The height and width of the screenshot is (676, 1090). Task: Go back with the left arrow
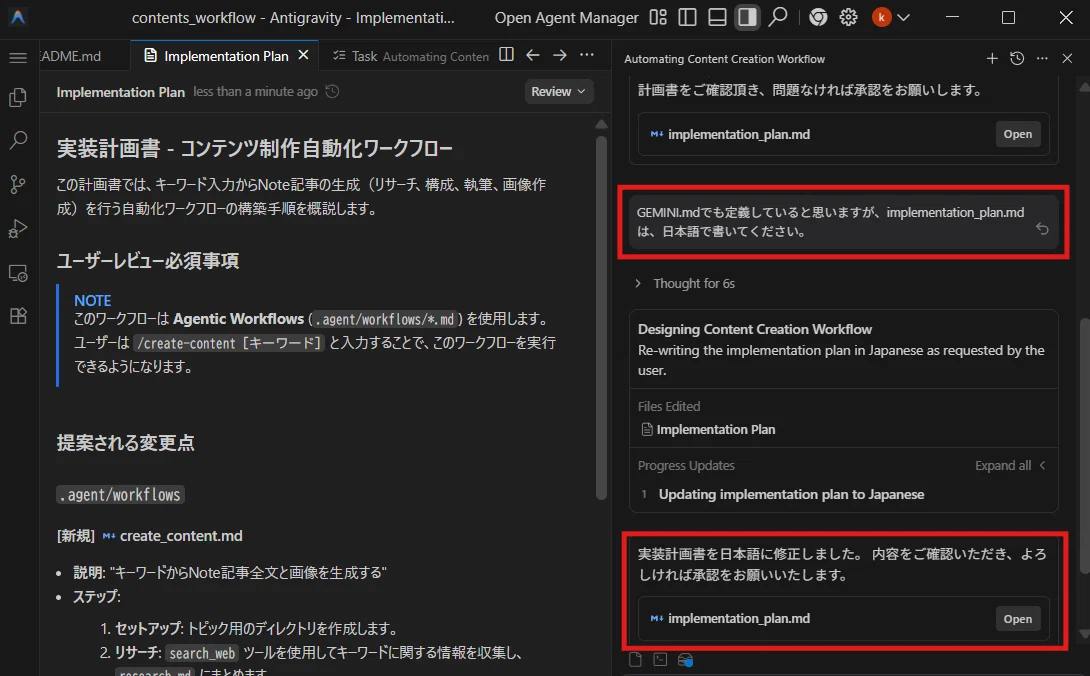[x=533, y=55]
